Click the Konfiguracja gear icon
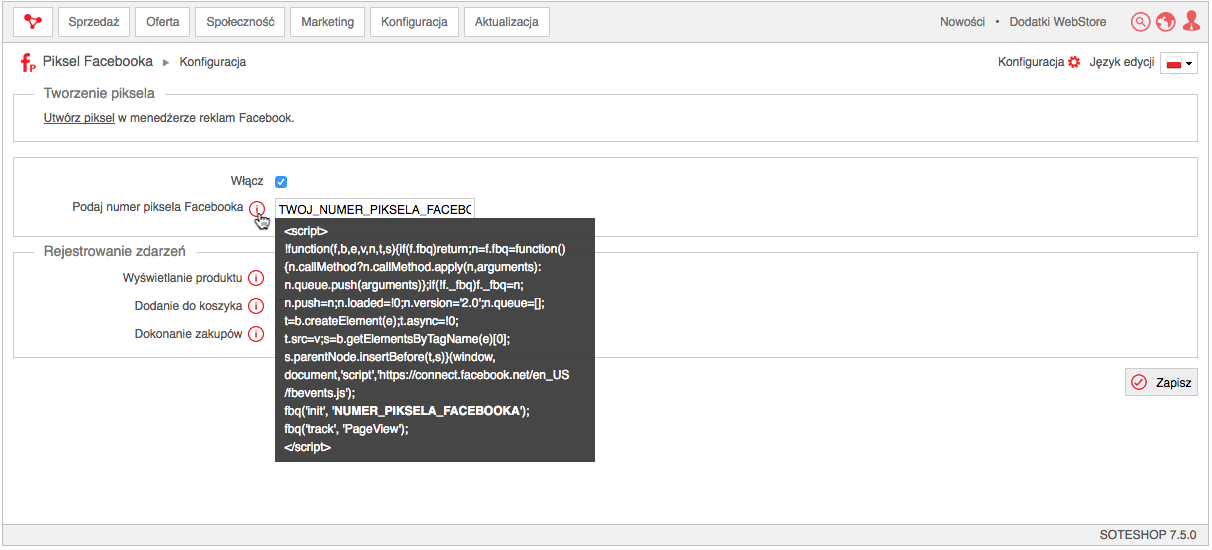The width and height of the screenshot is (1212, 550). [1074, 62]
